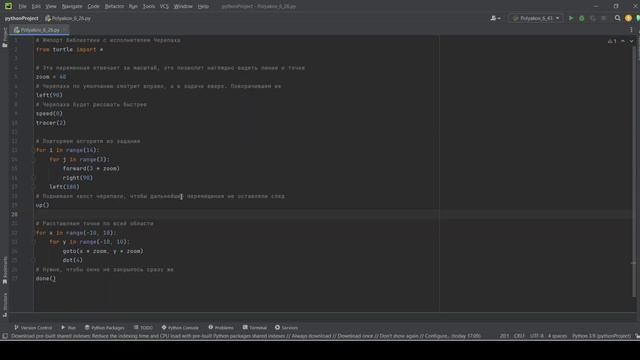
Task: Open the Help menu
Action: pyautogui.click(x=203, y=6)
